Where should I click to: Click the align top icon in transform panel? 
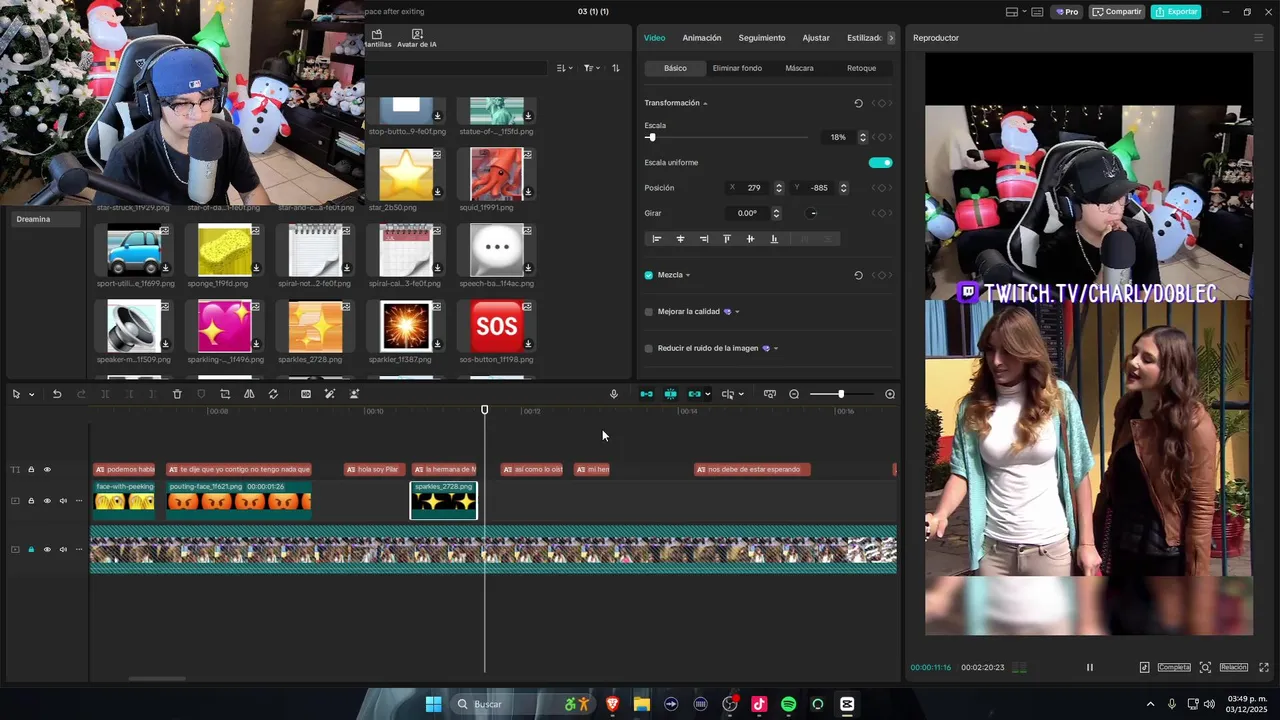[x=727, y=239]
